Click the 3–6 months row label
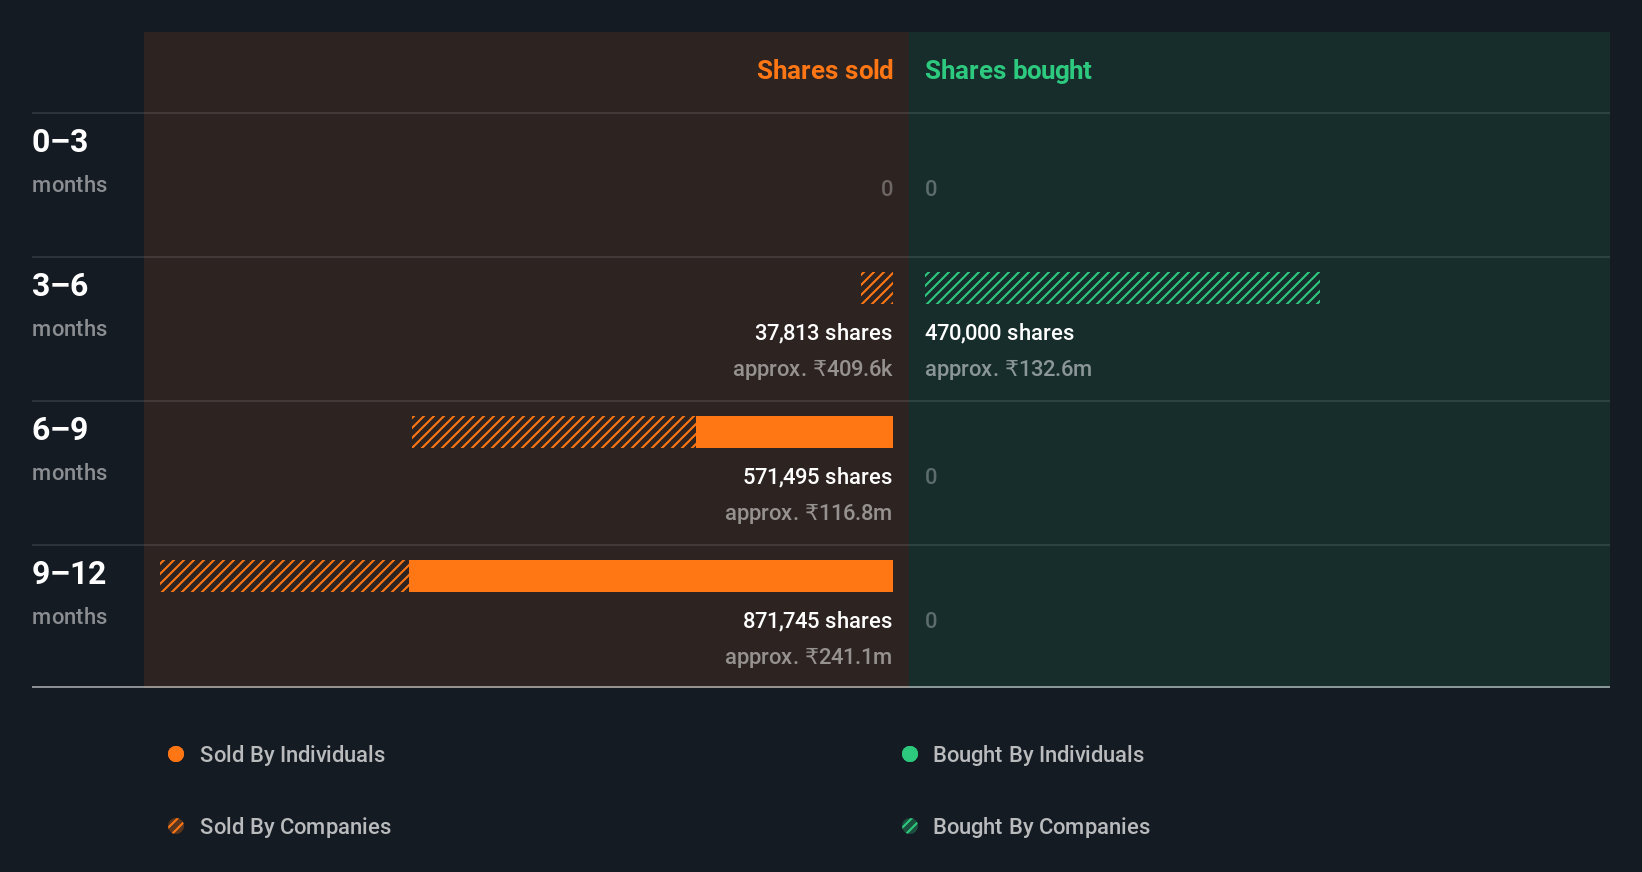 69,305
